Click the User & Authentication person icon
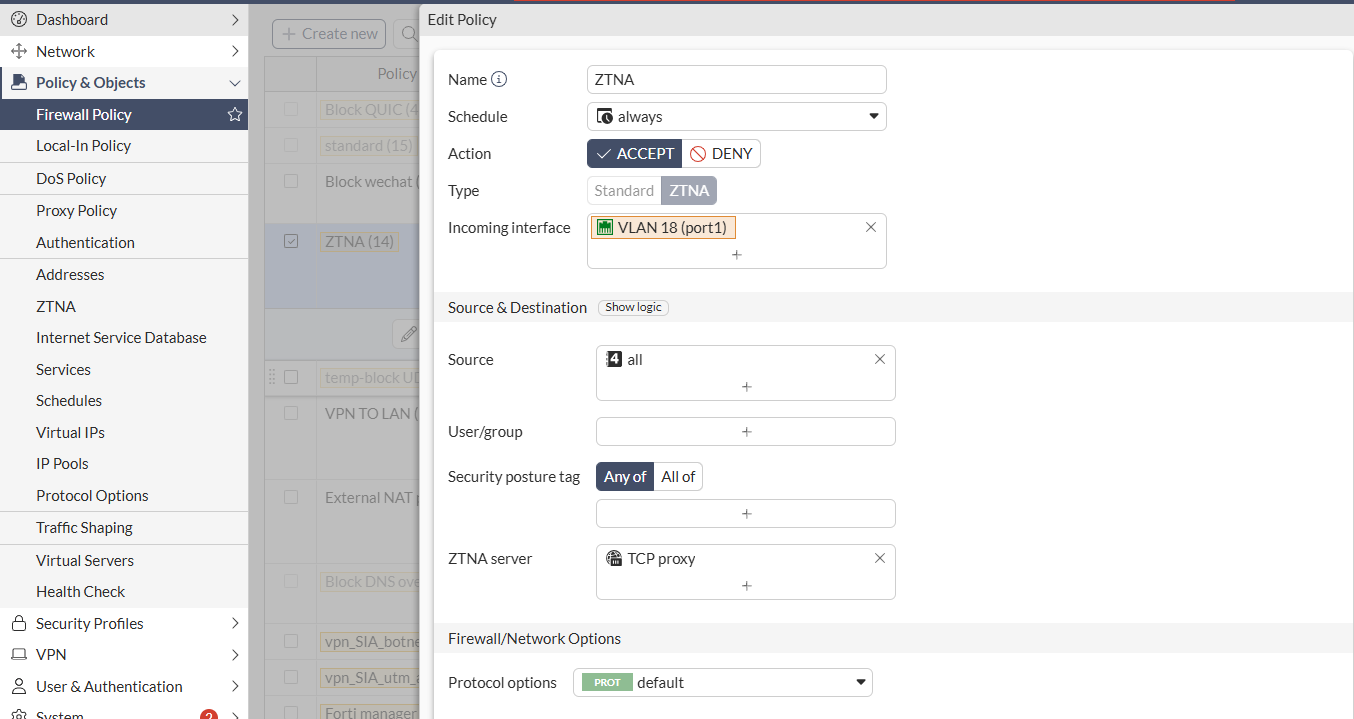This screenshot has height=719, width=1354. coord(18,686)
